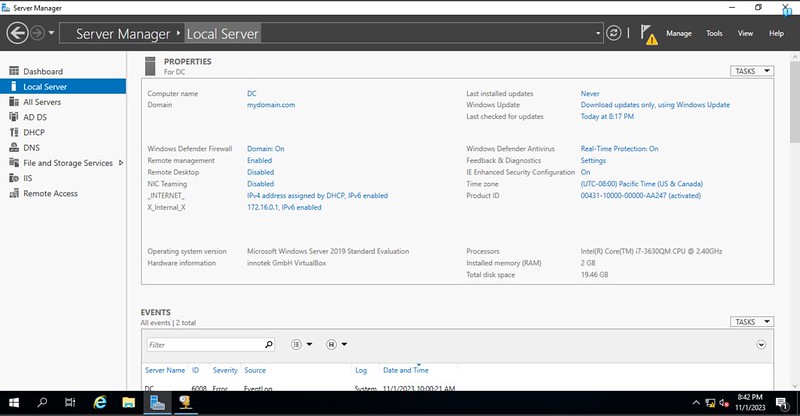The width and height of the screenshot is (800, 416).
Task: Click Remote management Enabled link
Action: 259,160
